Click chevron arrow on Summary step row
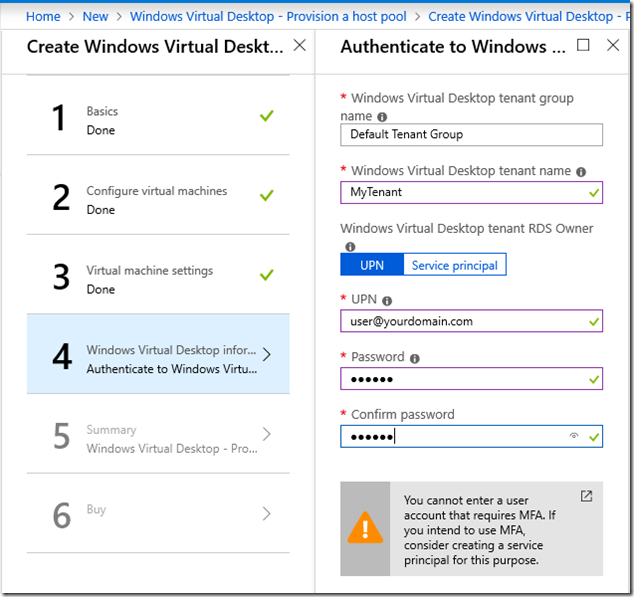Screen dimensions: 634x597 coord(266,434)
